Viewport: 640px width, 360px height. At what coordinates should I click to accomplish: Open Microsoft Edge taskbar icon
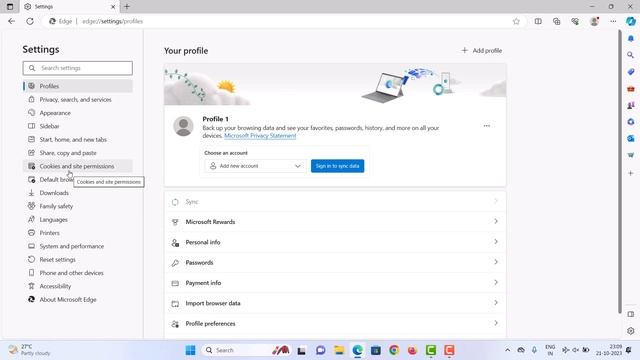(358, 350)
